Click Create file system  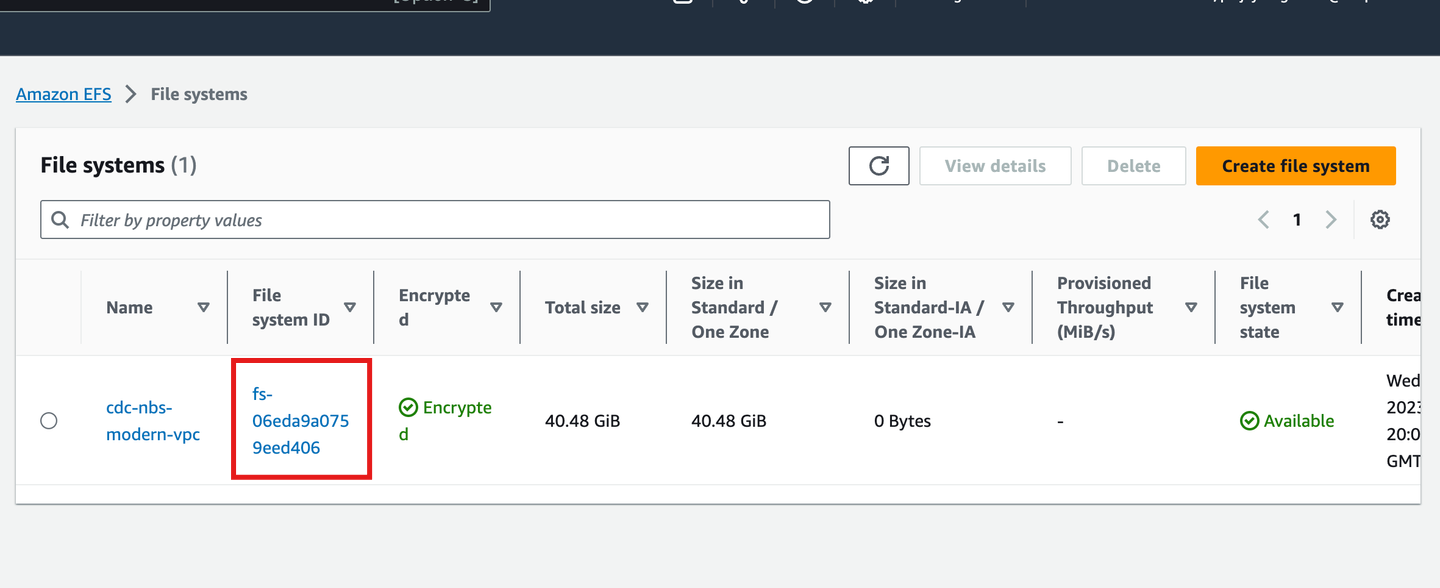point(1295,165)
